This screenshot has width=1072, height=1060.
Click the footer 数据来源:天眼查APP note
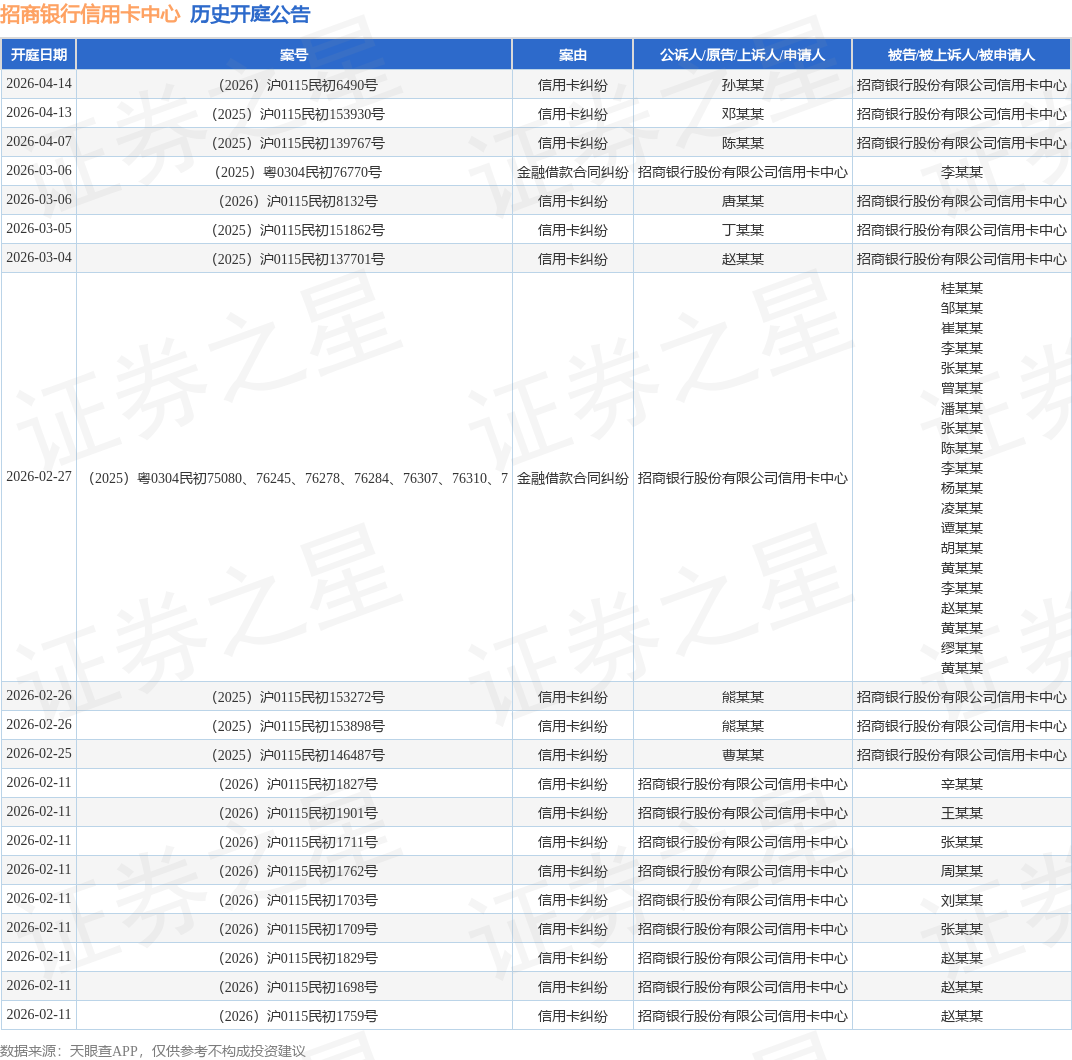pos(153,1050)
